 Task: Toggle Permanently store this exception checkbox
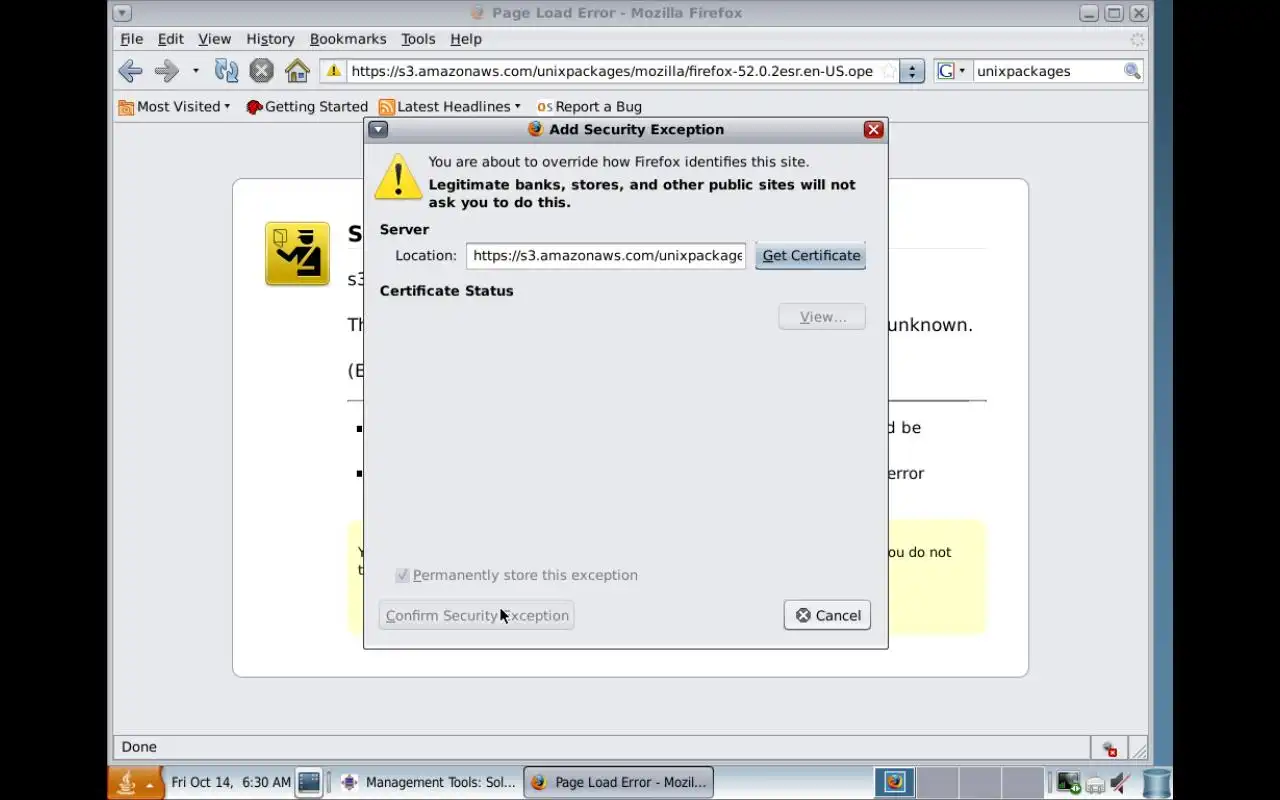[x=402, y=575]
